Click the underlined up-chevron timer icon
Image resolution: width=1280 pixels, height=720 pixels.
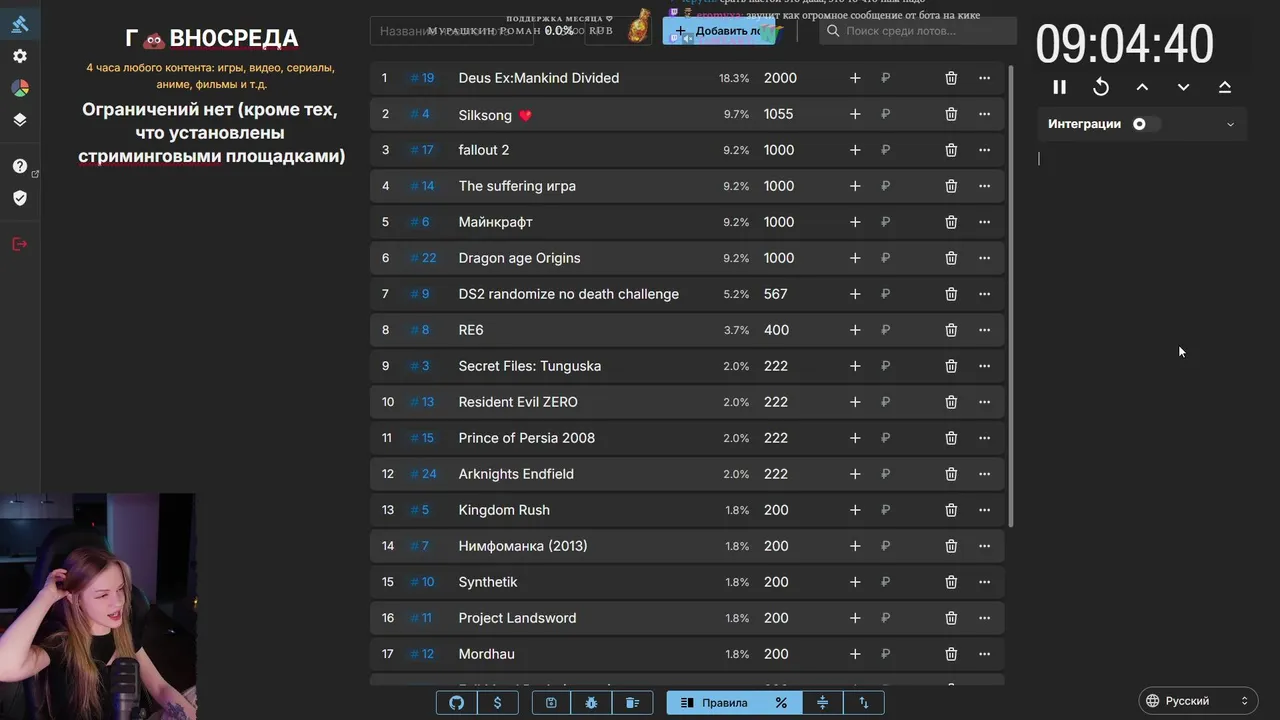click(x=1225, y=87)
